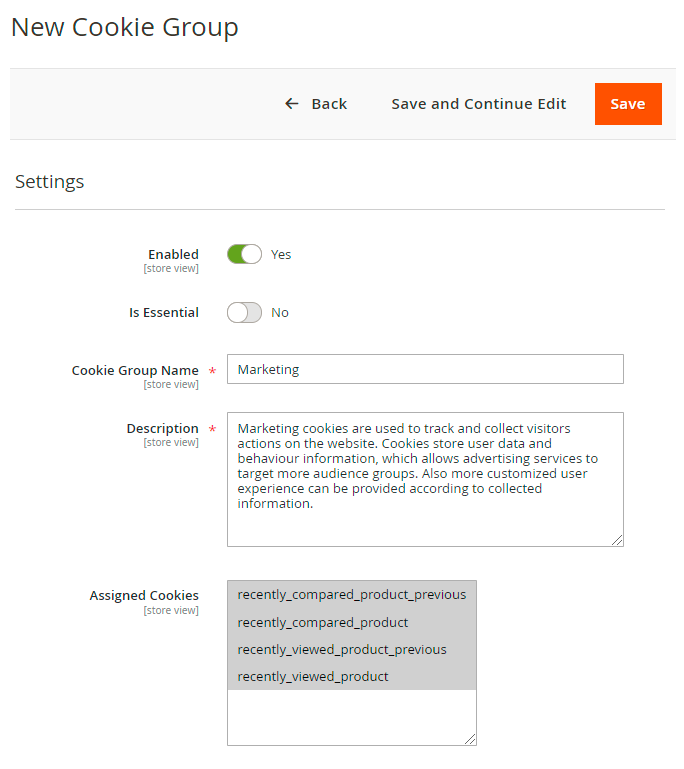Screen dimensions: 684x769
Task: Choose recently_viewed_product_previous in Assigned Cookies
Action: (341, 649)
